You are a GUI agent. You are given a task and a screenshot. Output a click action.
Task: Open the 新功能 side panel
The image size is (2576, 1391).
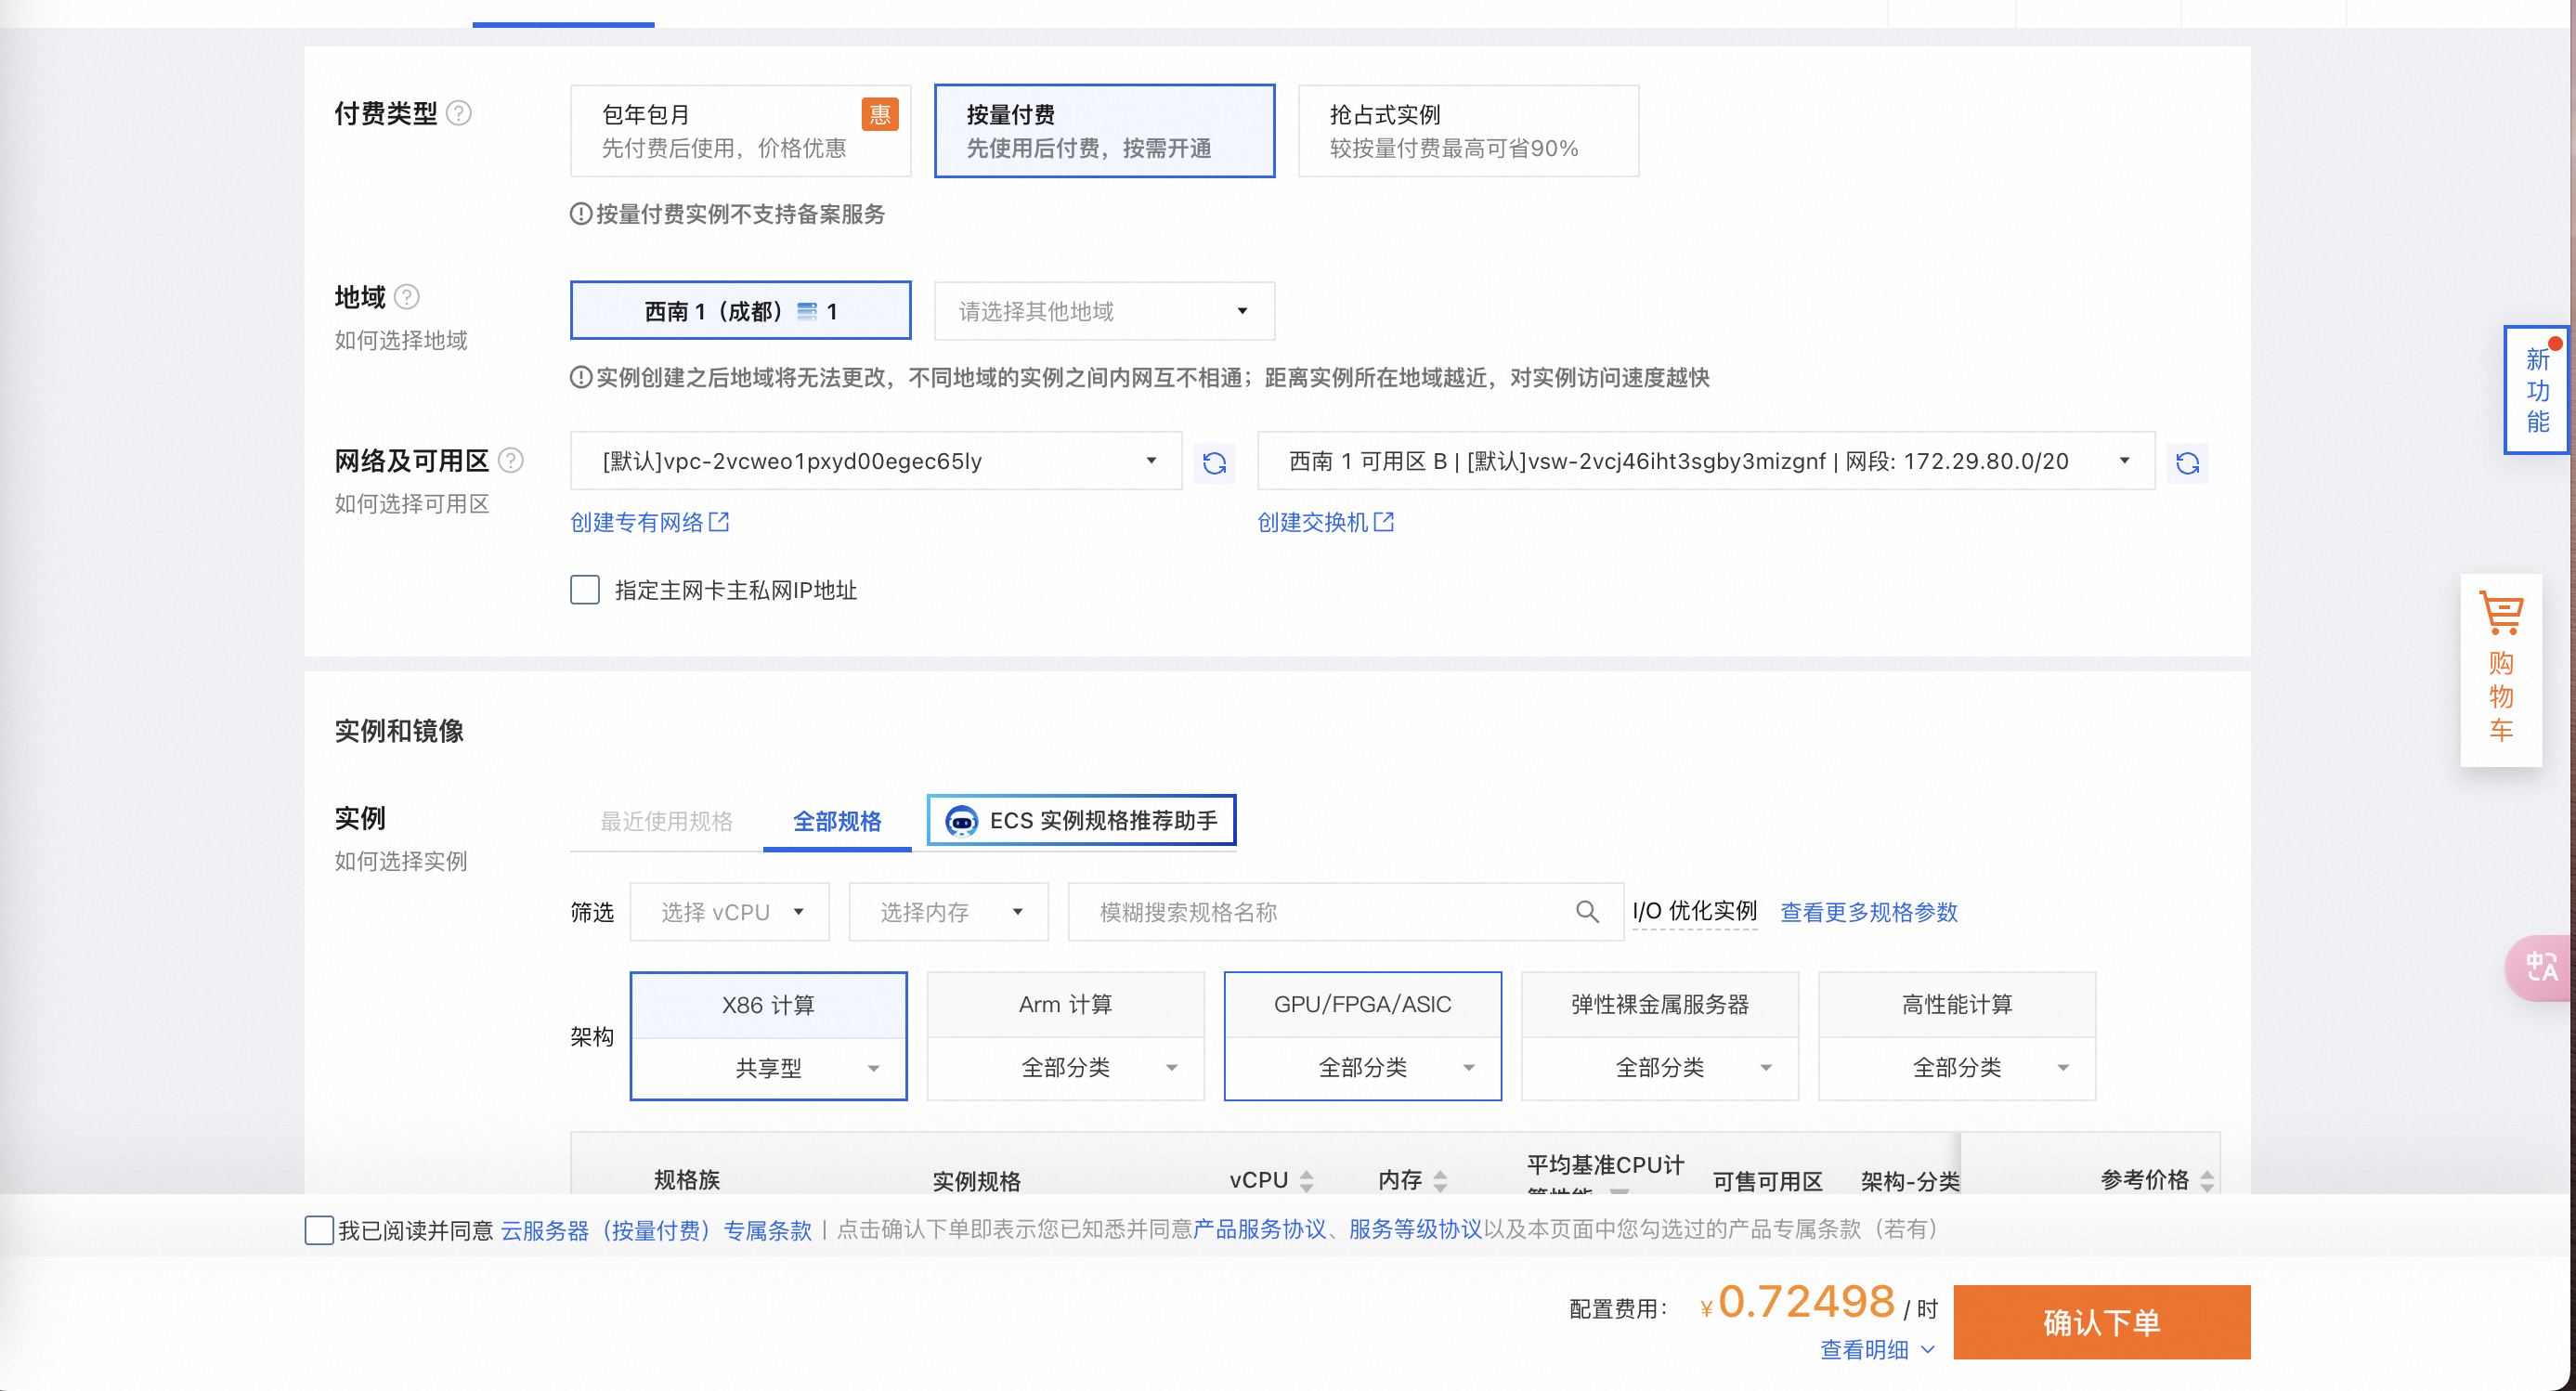[2538, 390]
